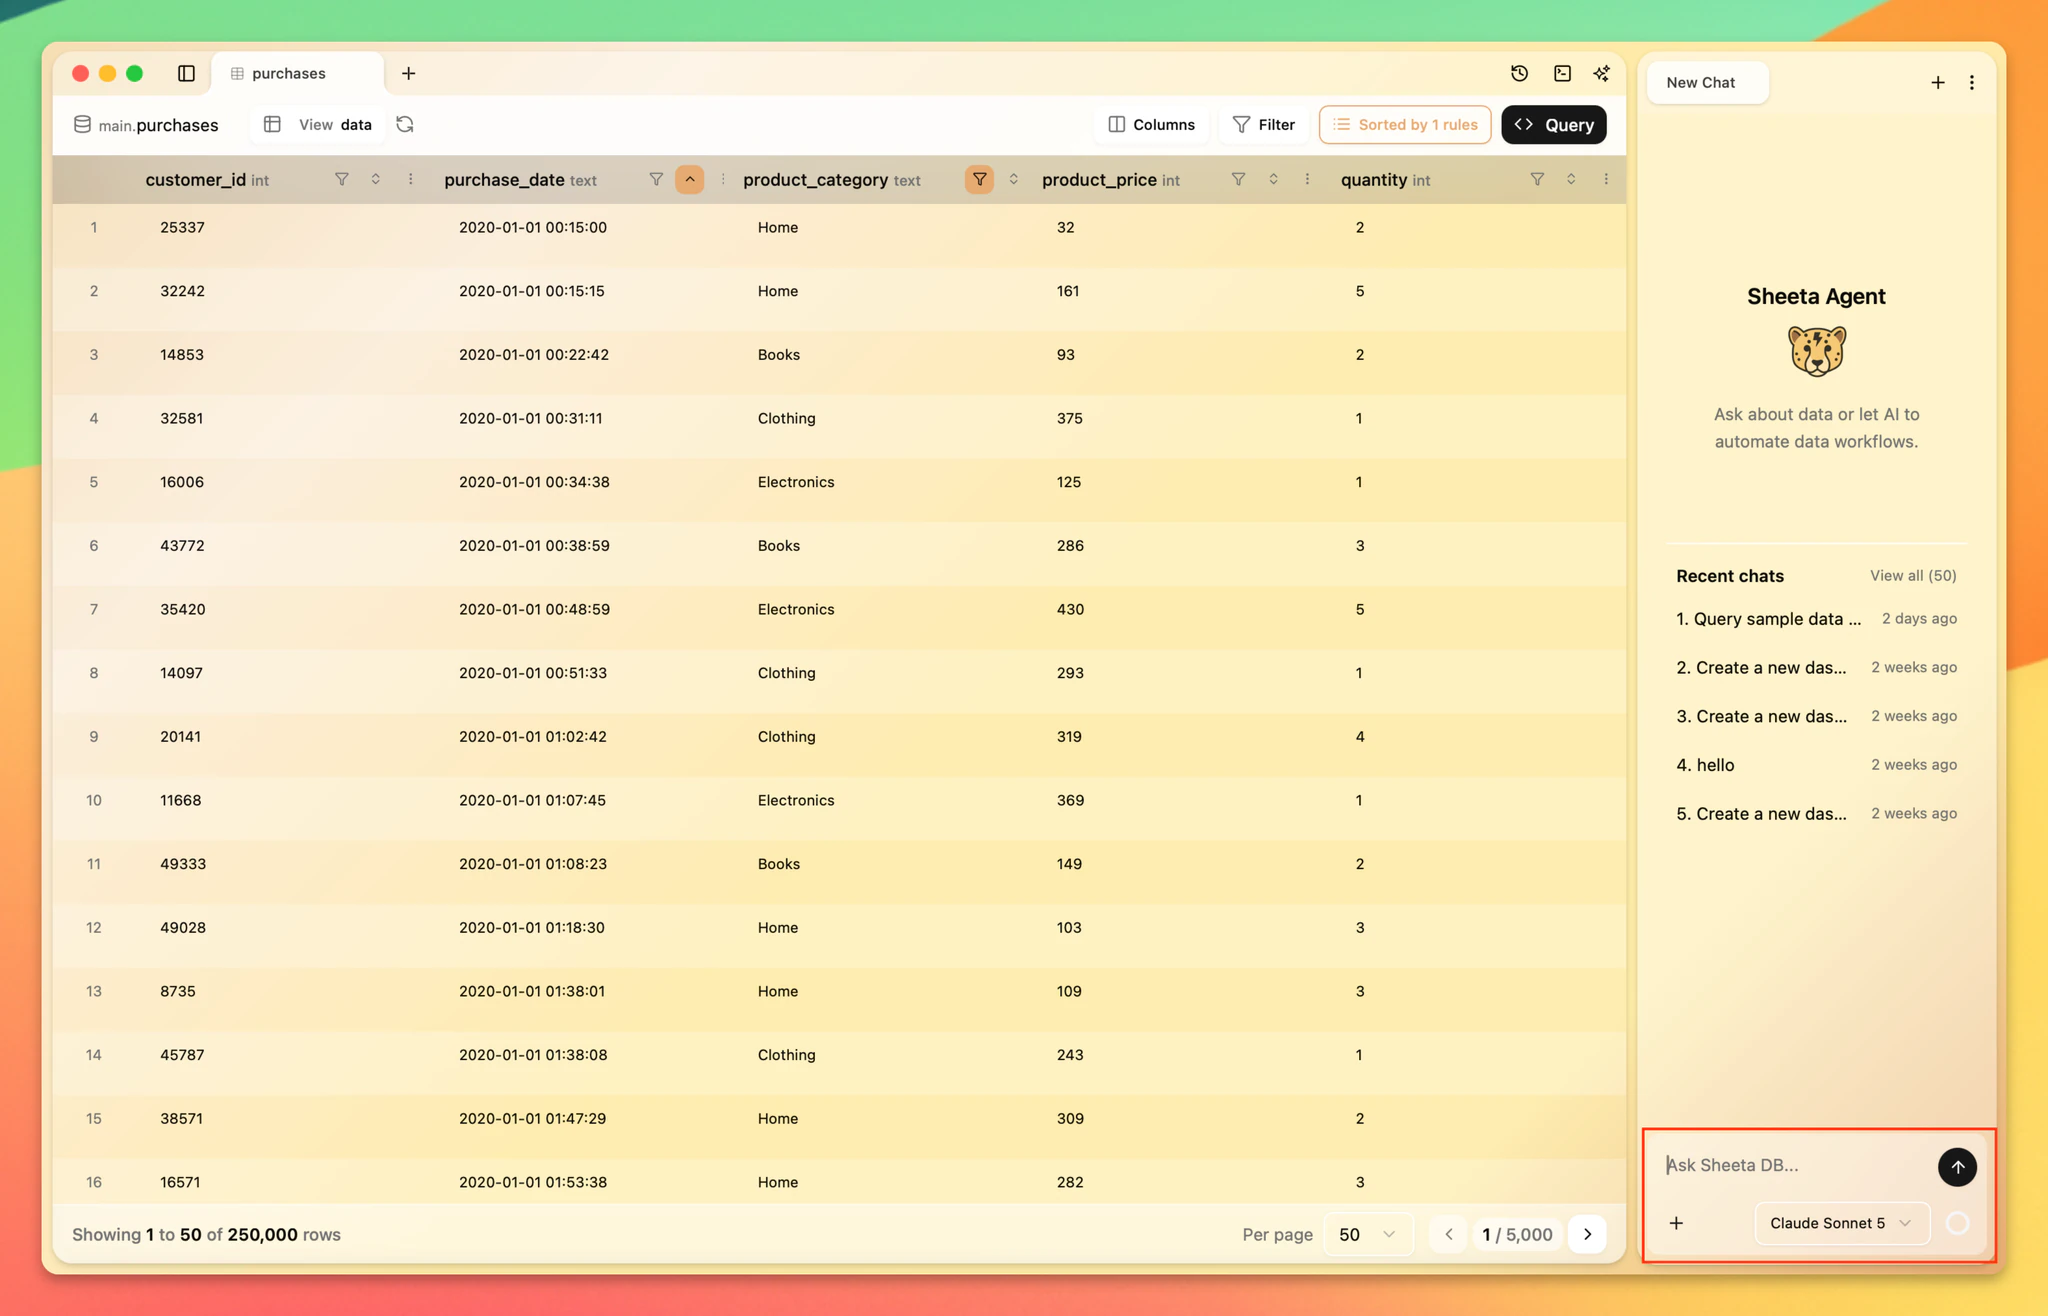This screenshot has height=1316, width=2048.
Task: Sort the product_price column
Action: [x=1273, y=179]
